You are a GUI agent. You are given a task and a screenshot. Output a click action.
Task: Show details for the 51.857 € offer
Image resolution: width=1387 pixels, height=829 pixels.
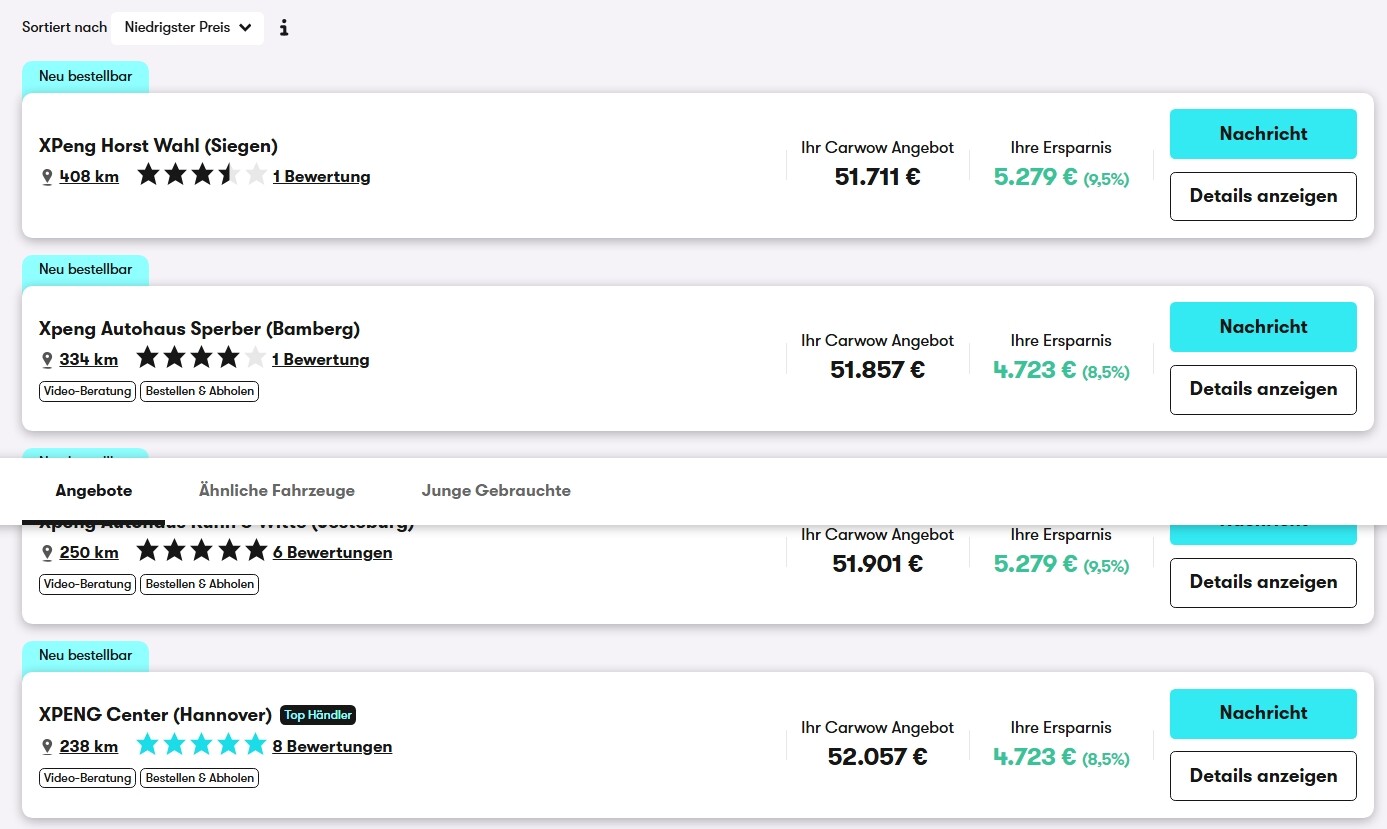point(1263,389)
